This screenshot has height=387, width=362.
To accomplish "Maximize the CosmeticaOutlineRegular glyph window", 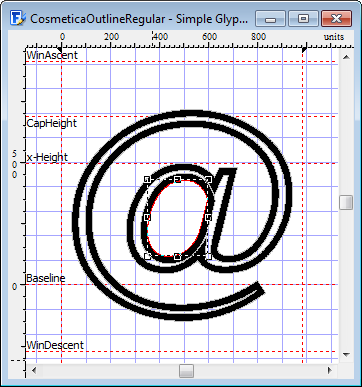I will pos(303,19).
